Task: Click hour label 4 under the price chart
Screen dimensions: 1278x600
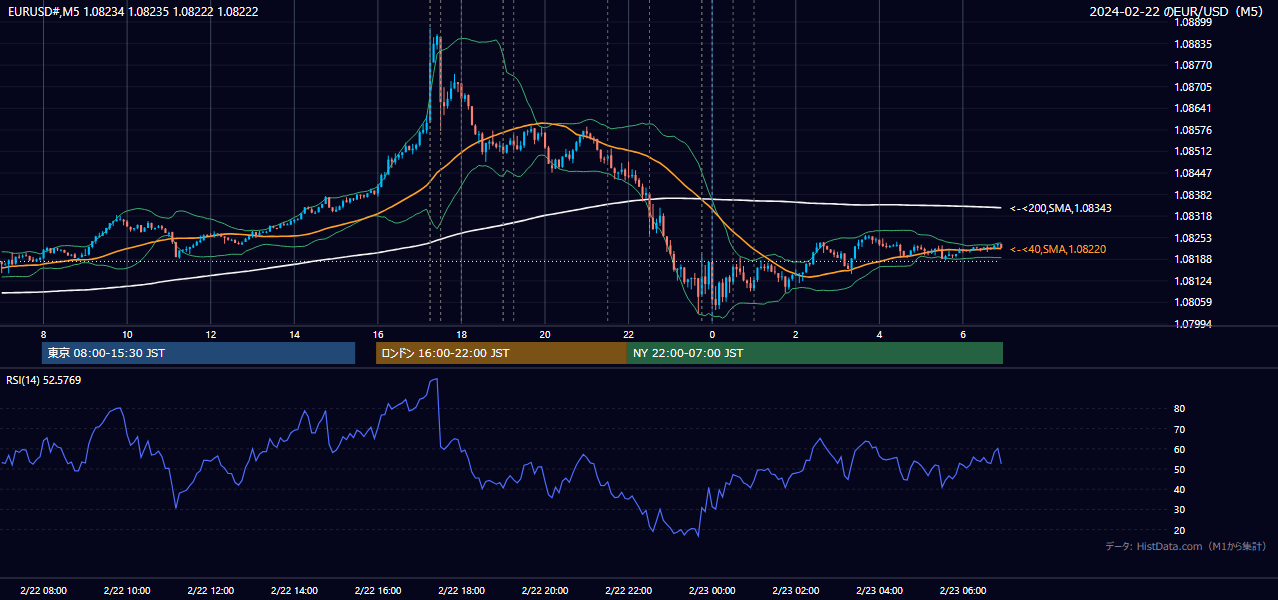Action: pyautogui.click(x=879, y=334)
